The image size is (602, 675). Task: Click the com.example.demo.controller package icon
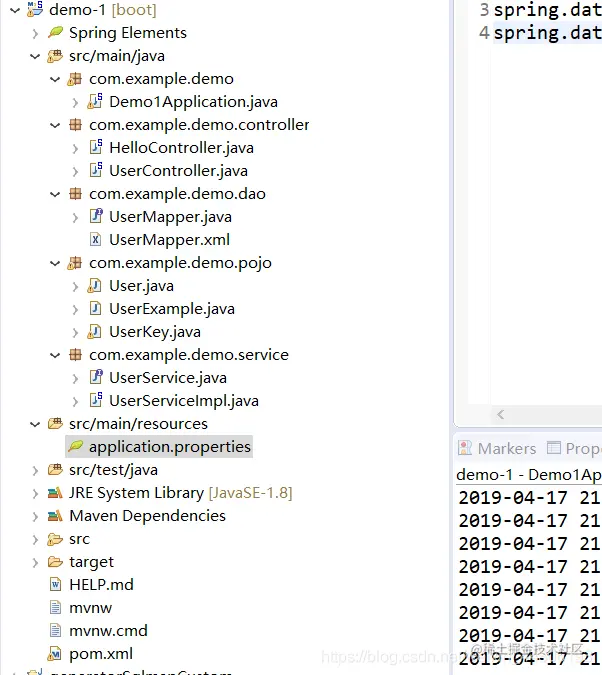75,125
